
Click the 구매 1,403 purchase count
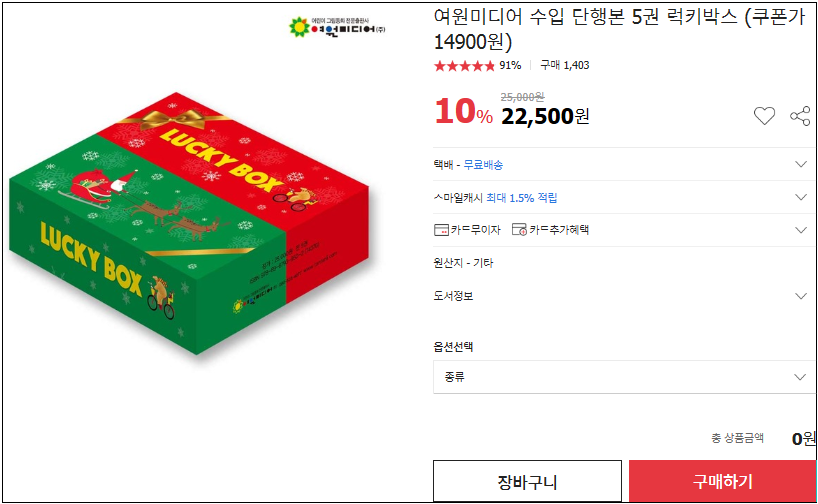click(565, 65)
